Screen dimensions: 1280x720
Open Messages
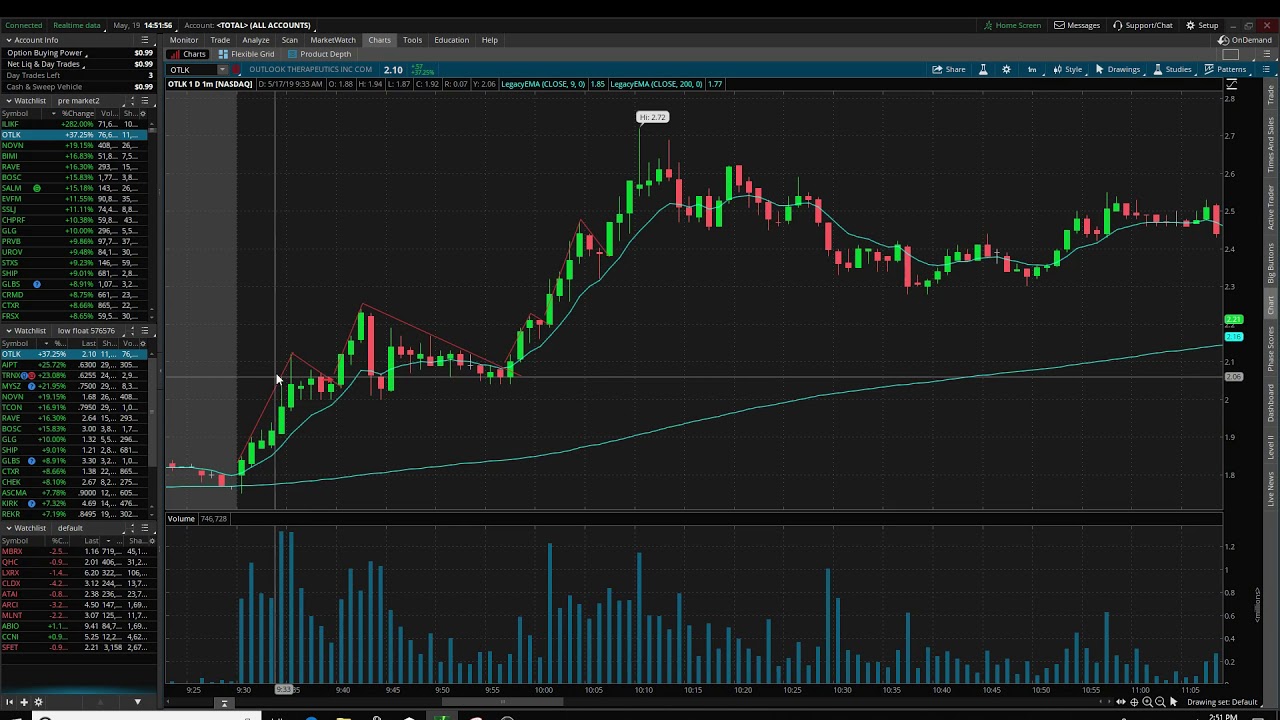tap(1077, 25)
